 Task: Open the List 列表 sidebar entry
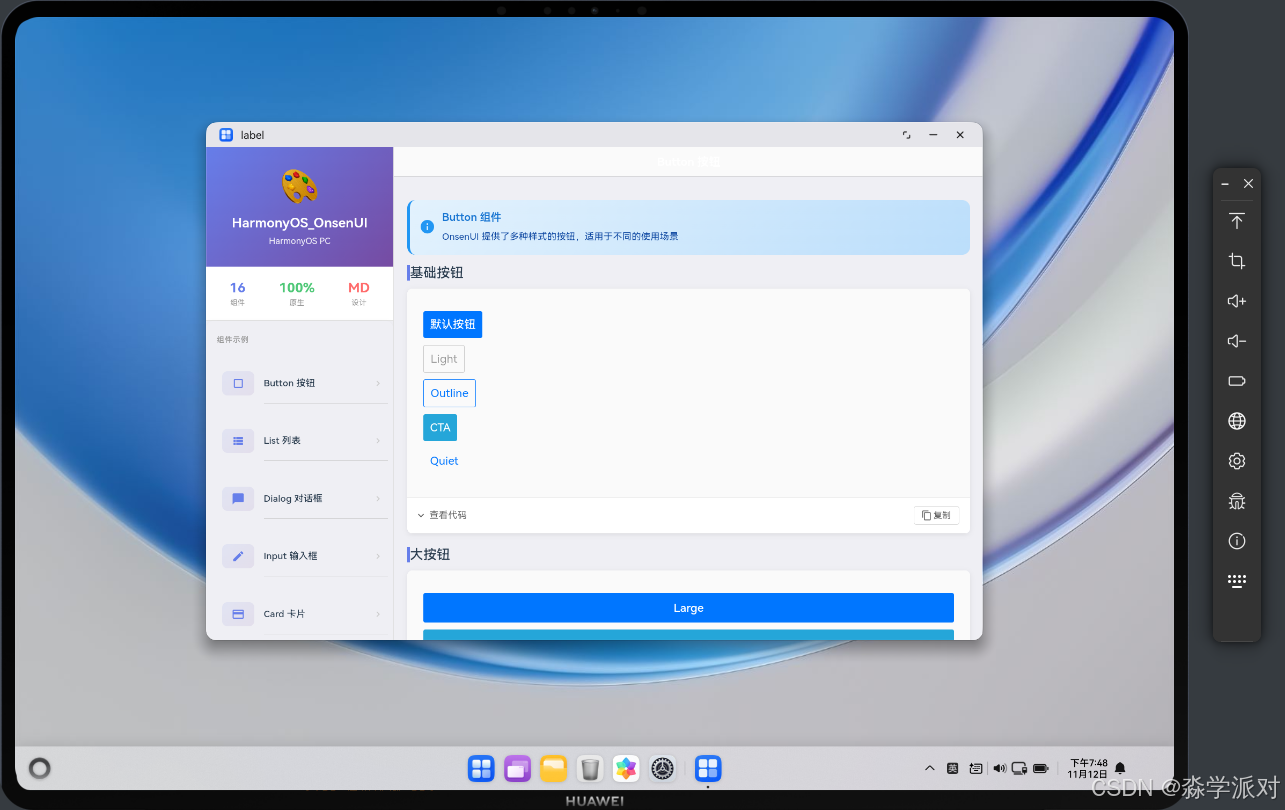tap(300, 441)
